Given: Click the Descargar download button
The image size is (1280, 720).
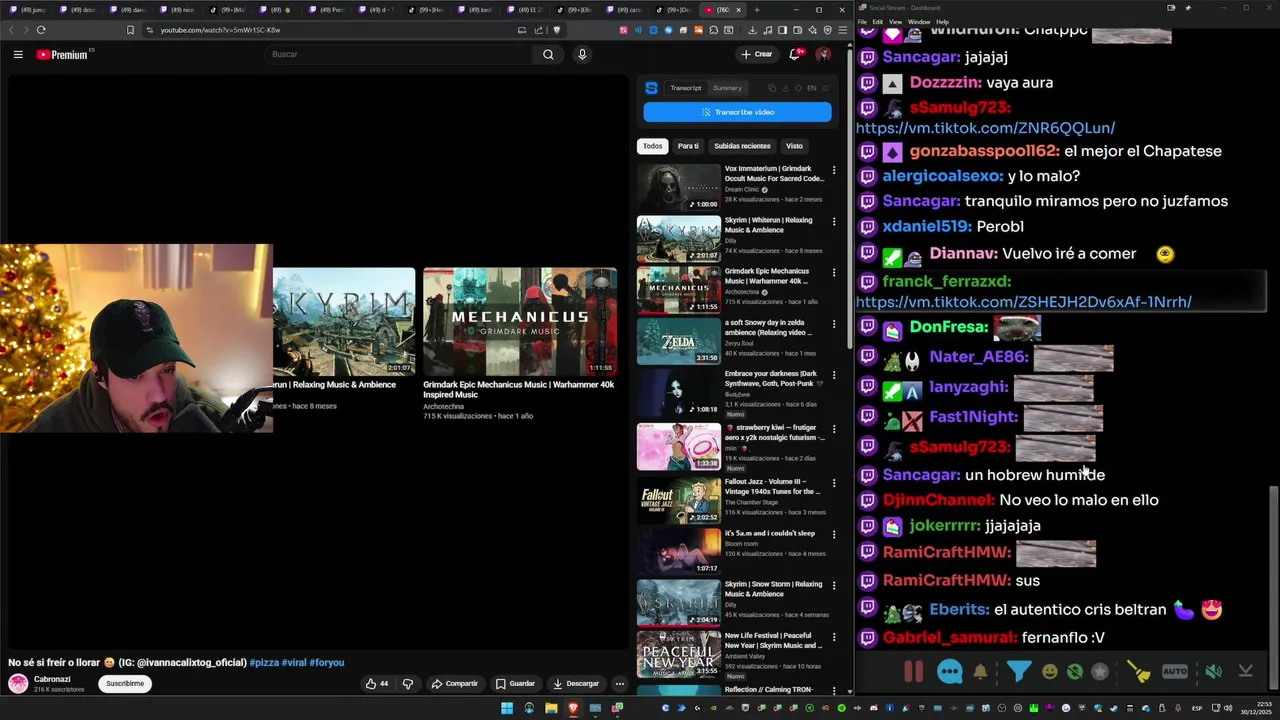Looking at the screenshot, I should coord(576,684).
